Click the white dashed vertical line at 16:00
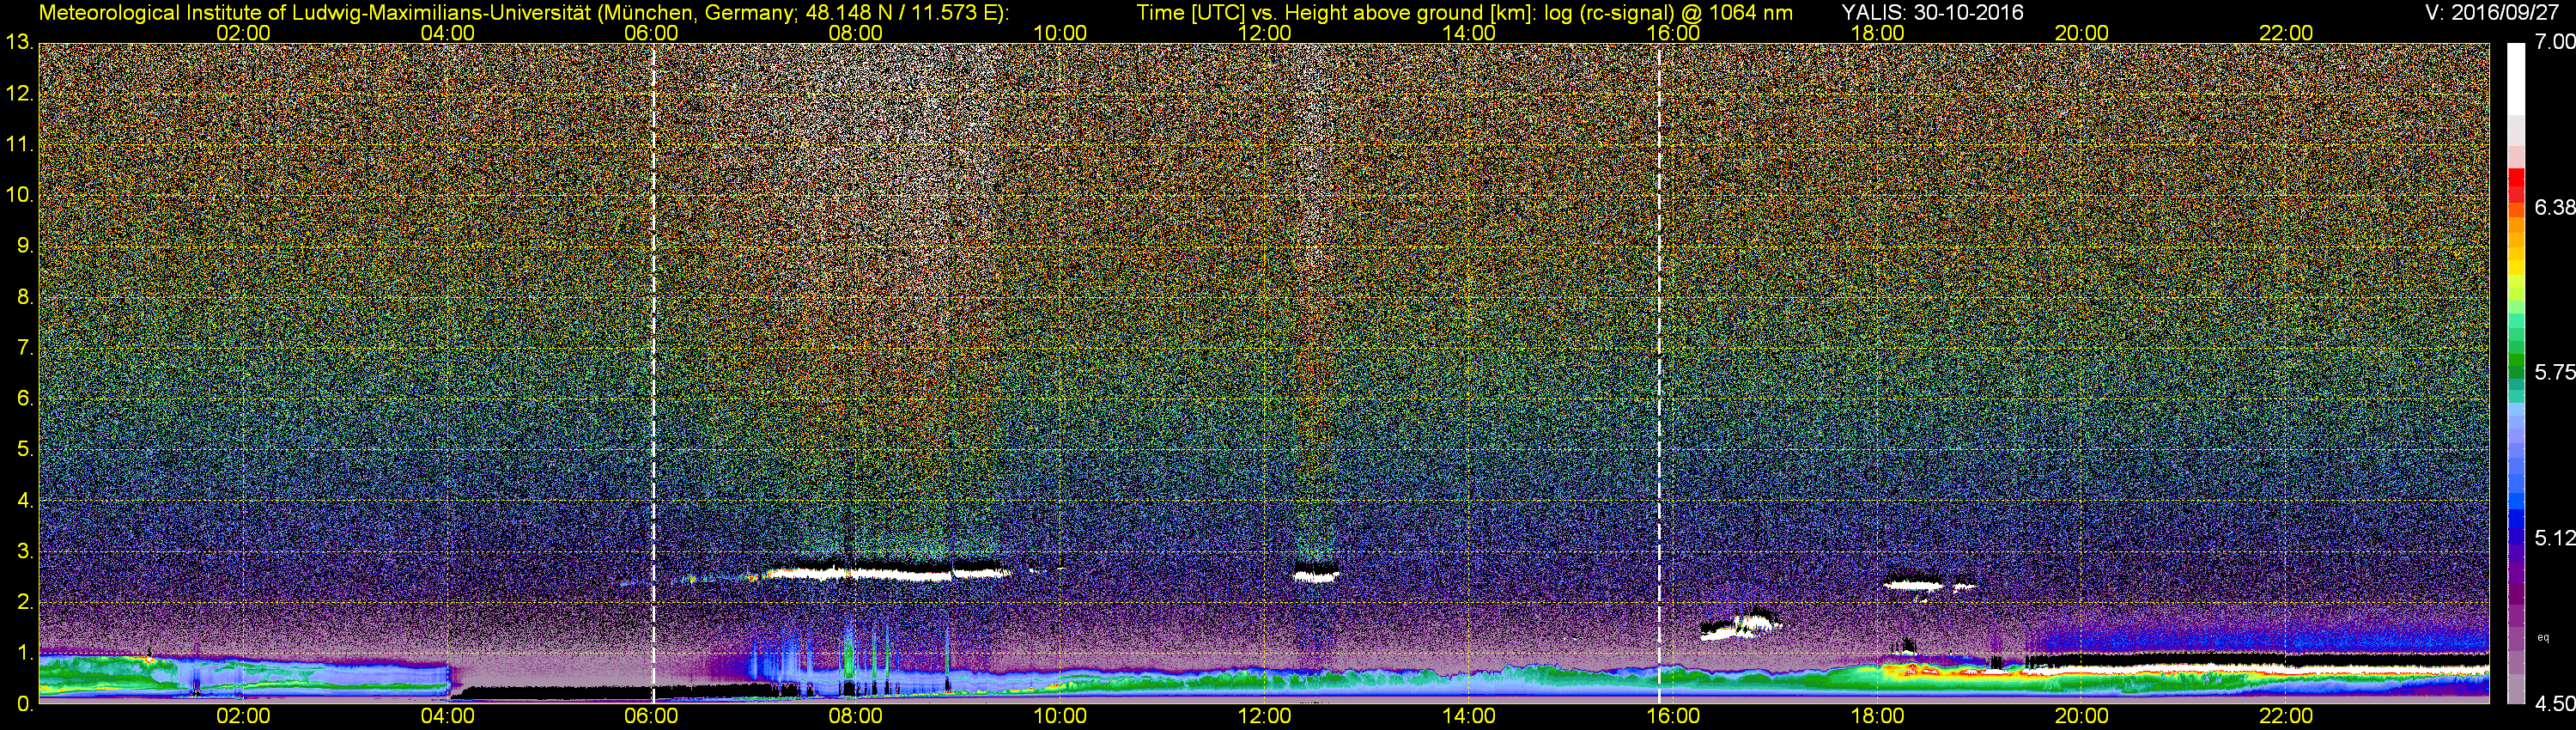This screenshot has width=2576, height=730. pos(1659,370)
